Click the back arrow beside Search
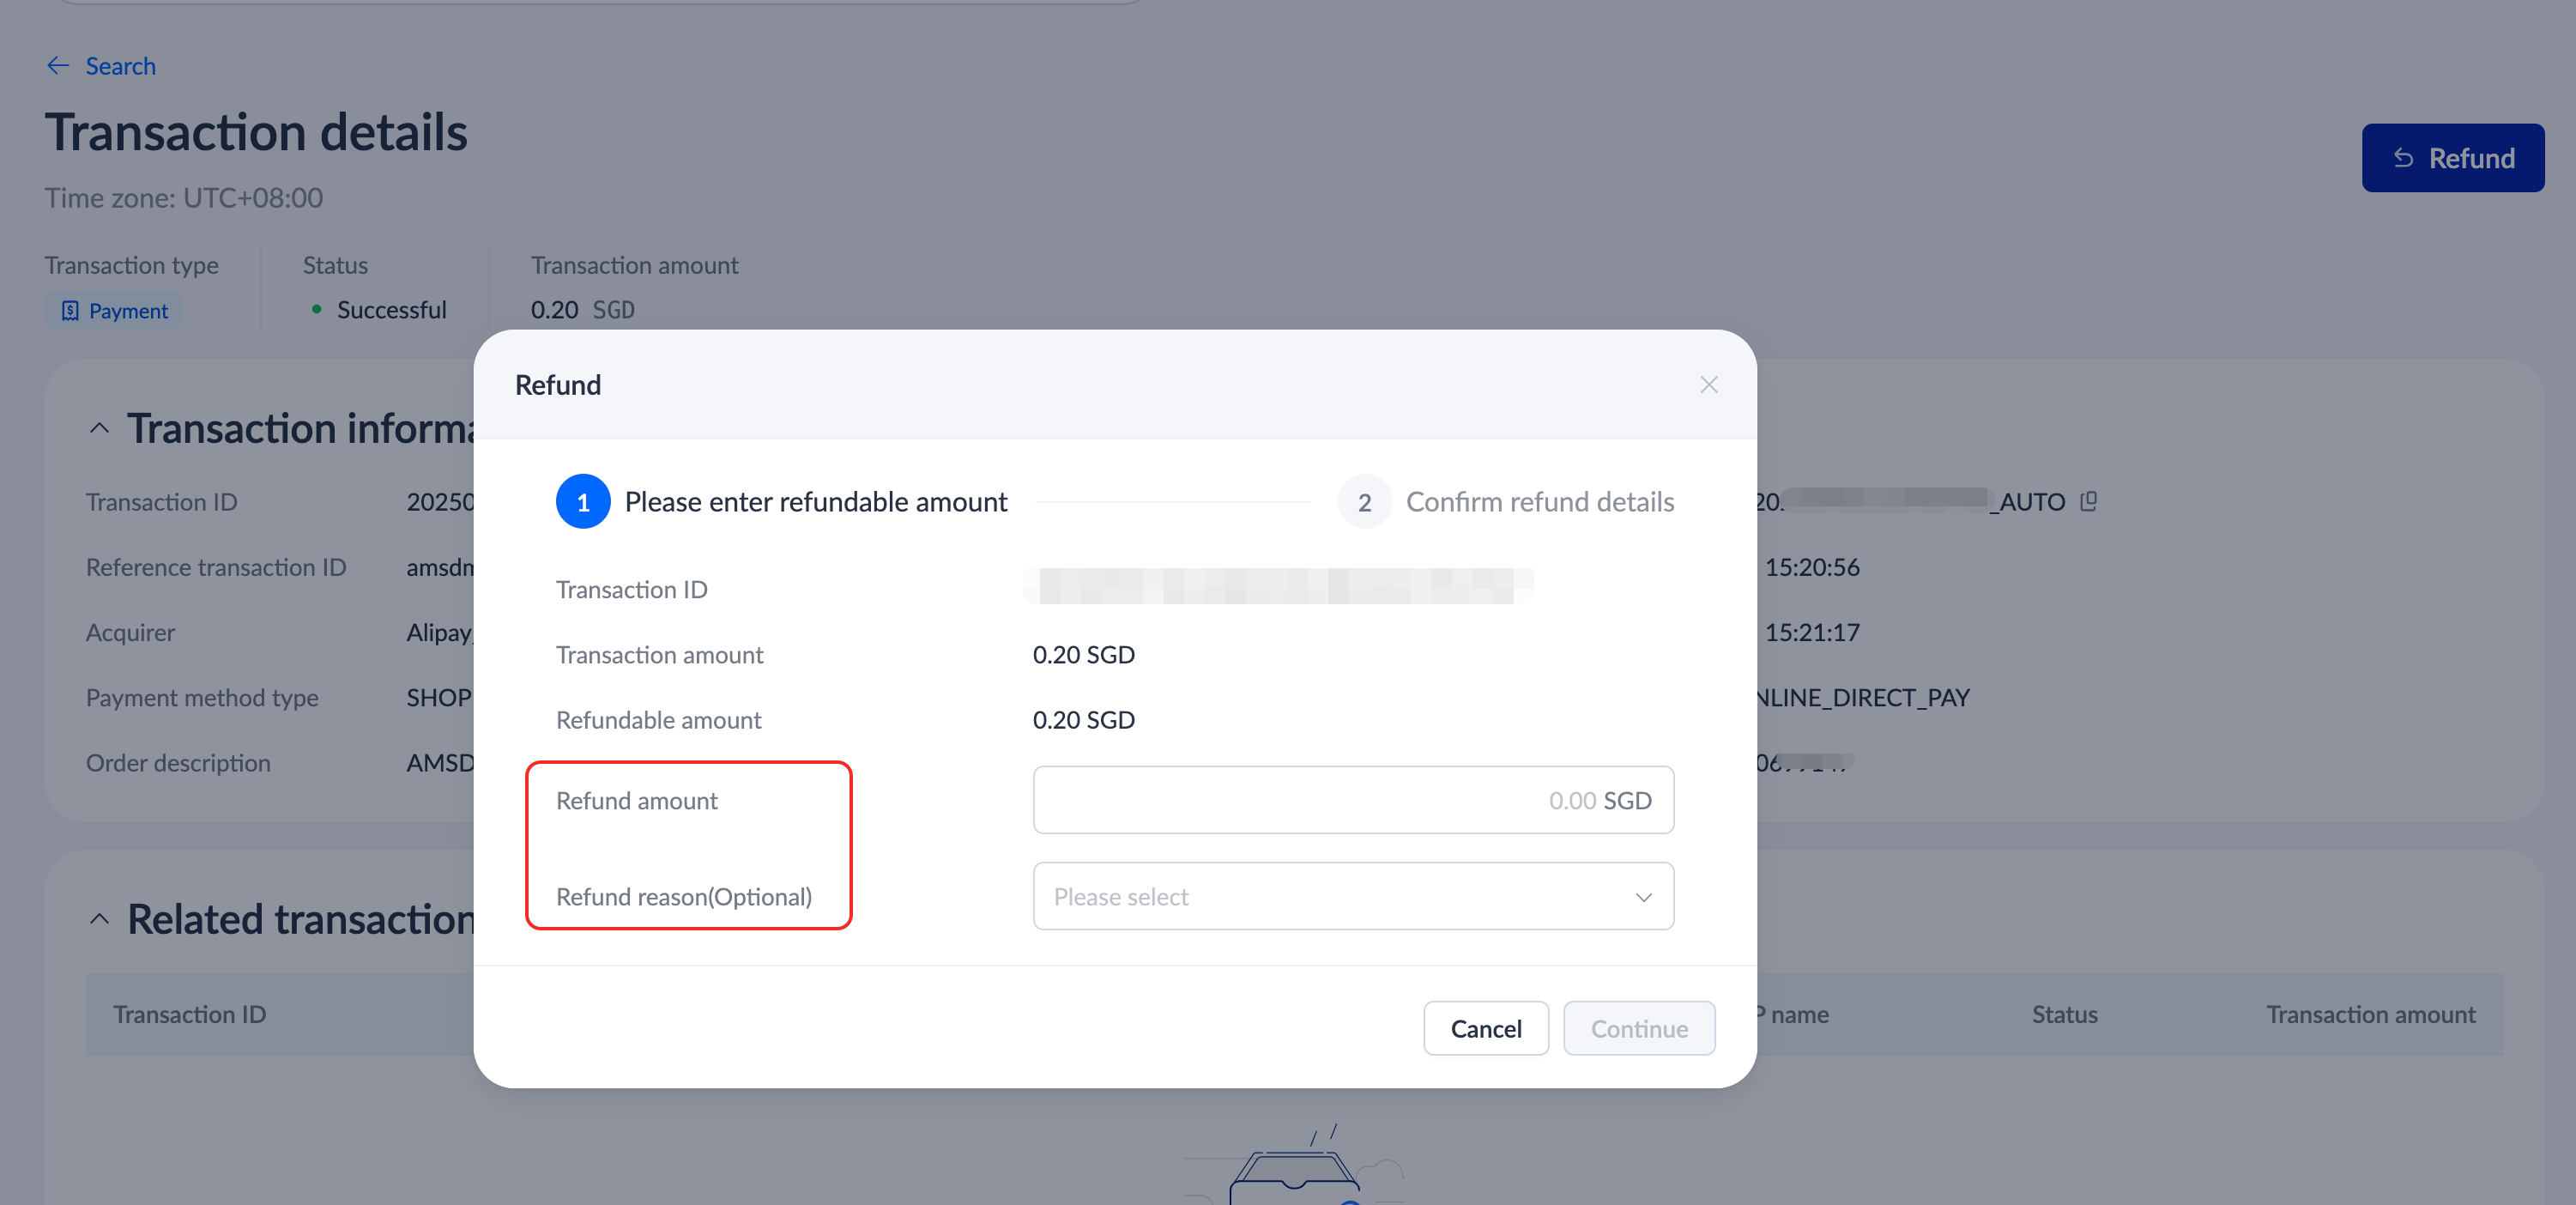The height and width of the screenshot is (1205, 2576). pyautogui.click(x=58, y=66)
